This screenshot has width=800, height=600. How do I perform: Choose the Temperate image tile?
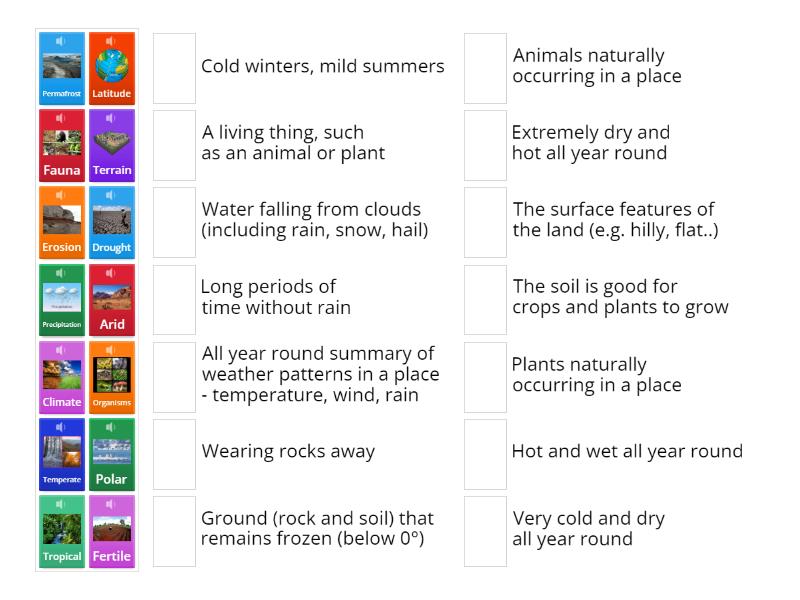click(x=61, y=452)
